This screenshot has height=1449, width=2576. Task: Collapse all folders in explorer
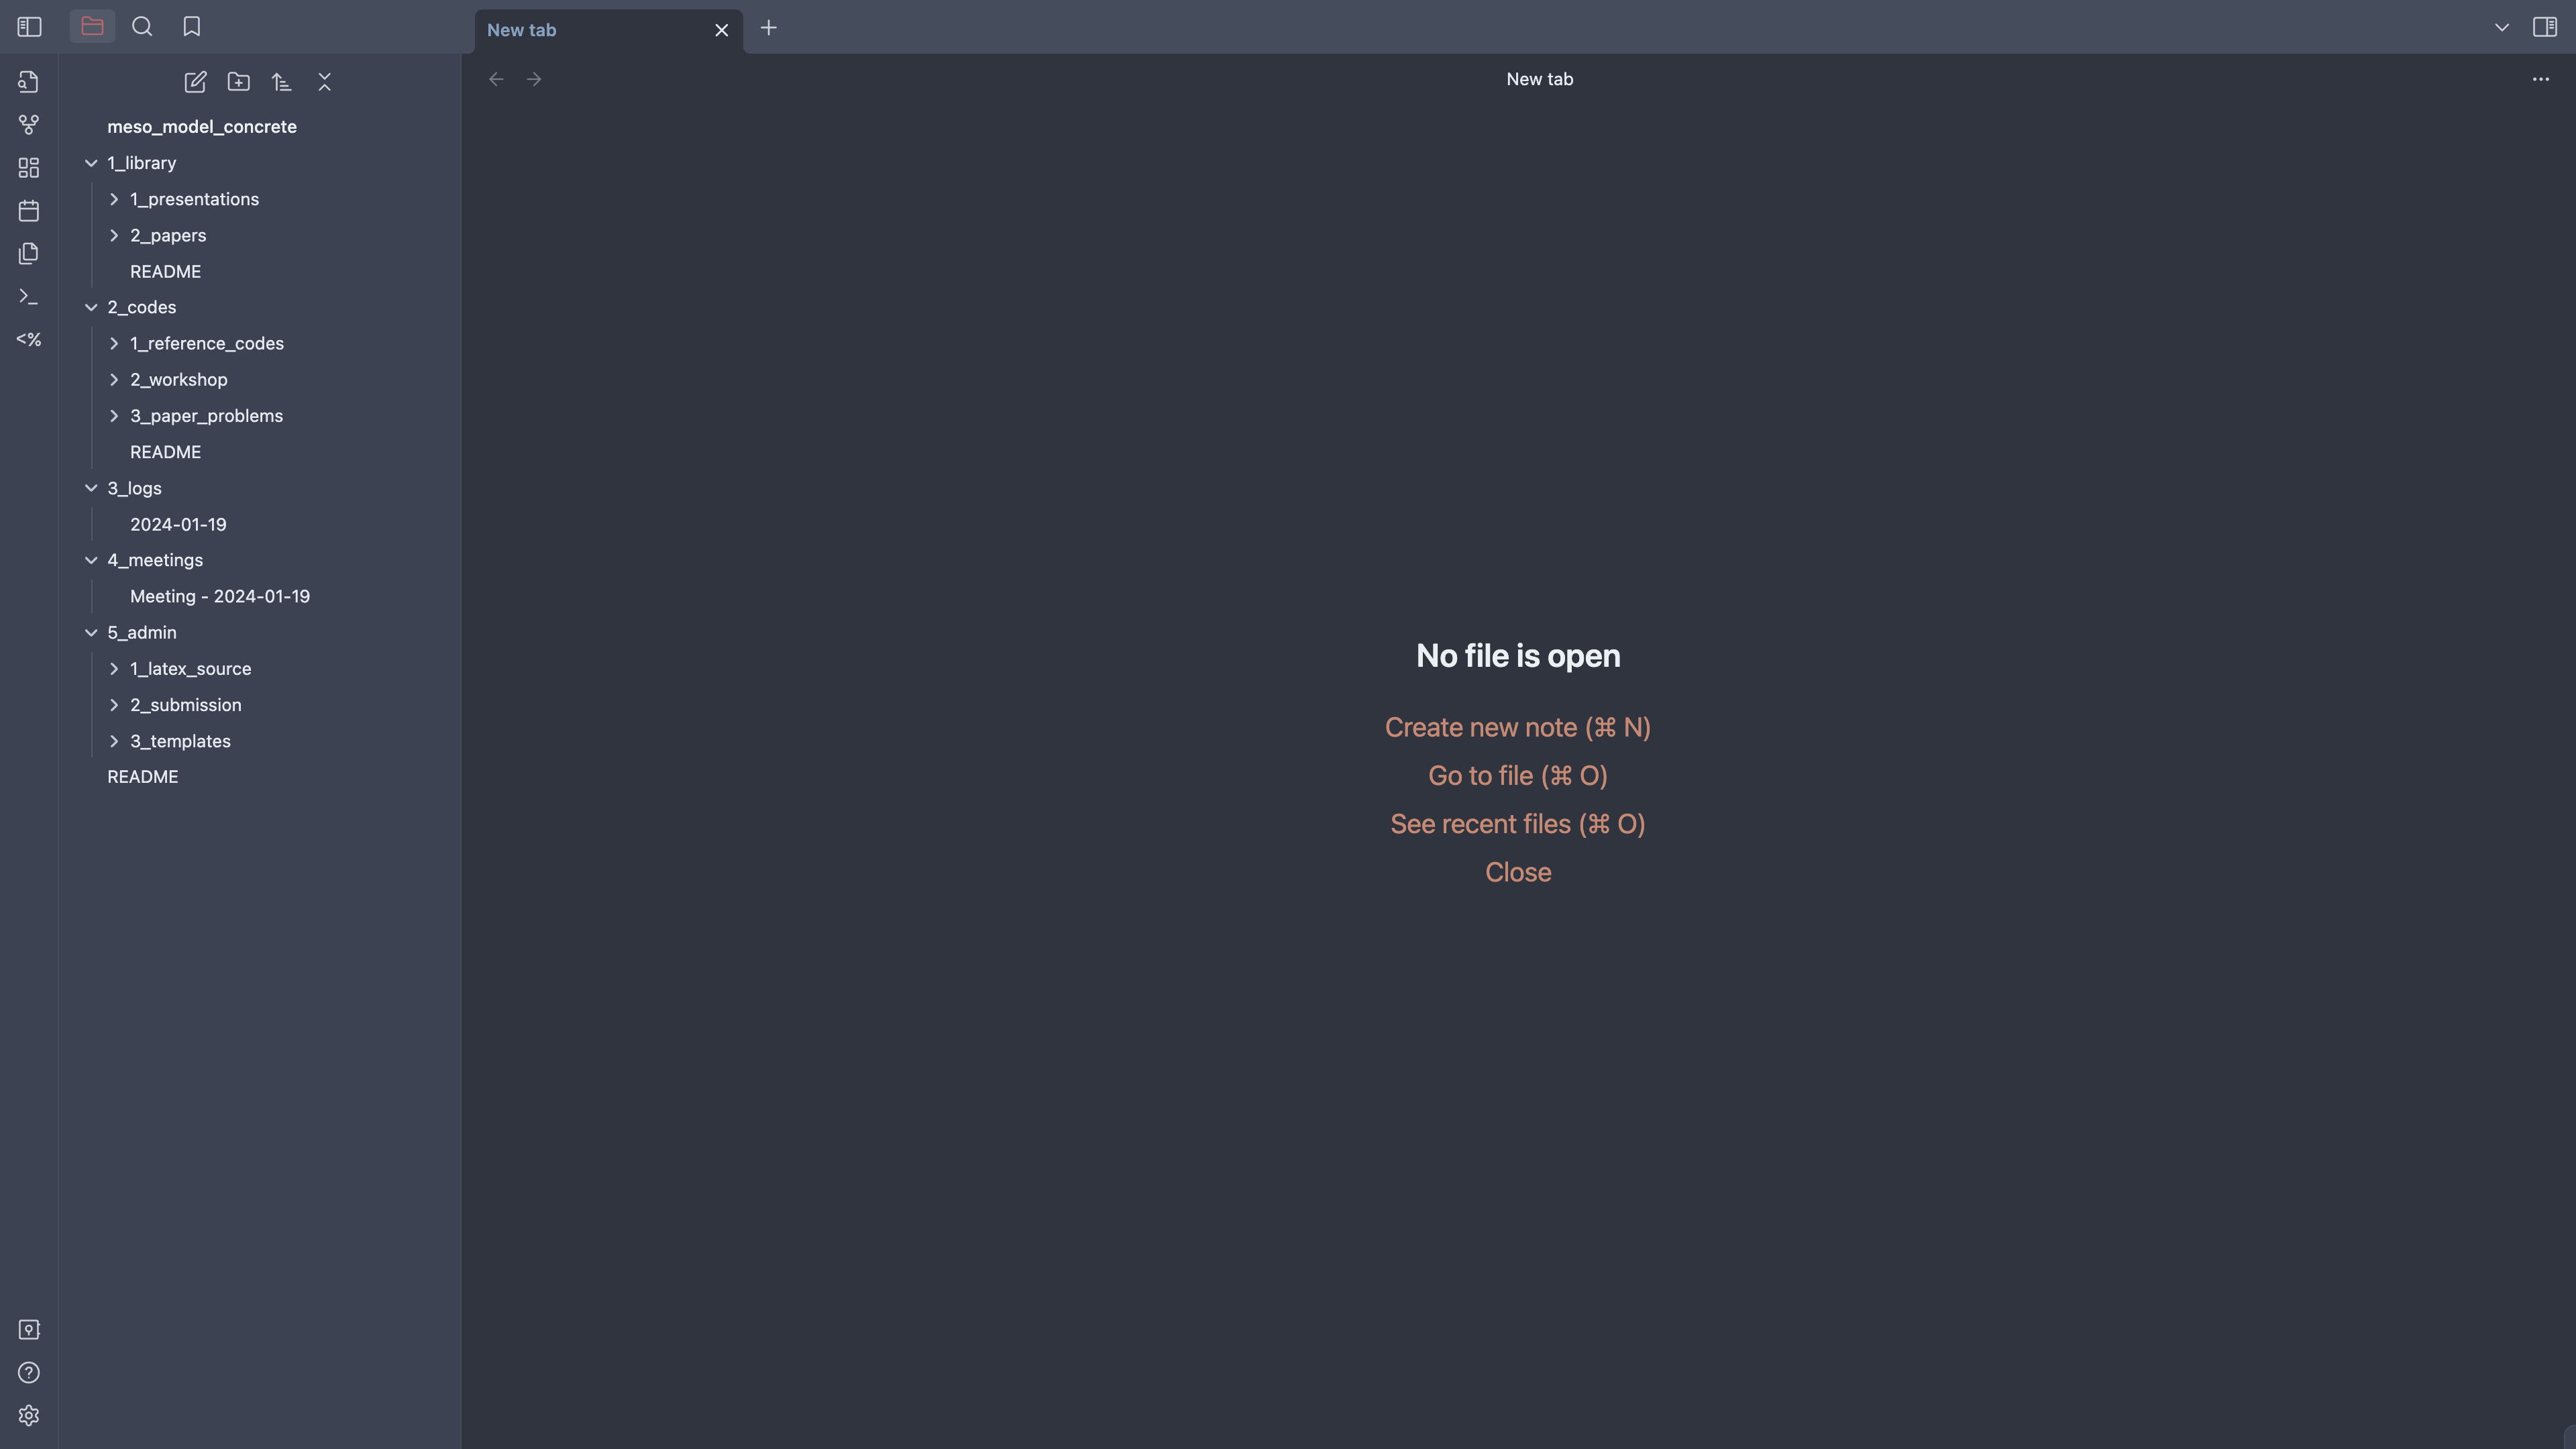pyautogui.click(x=324, y=82)
